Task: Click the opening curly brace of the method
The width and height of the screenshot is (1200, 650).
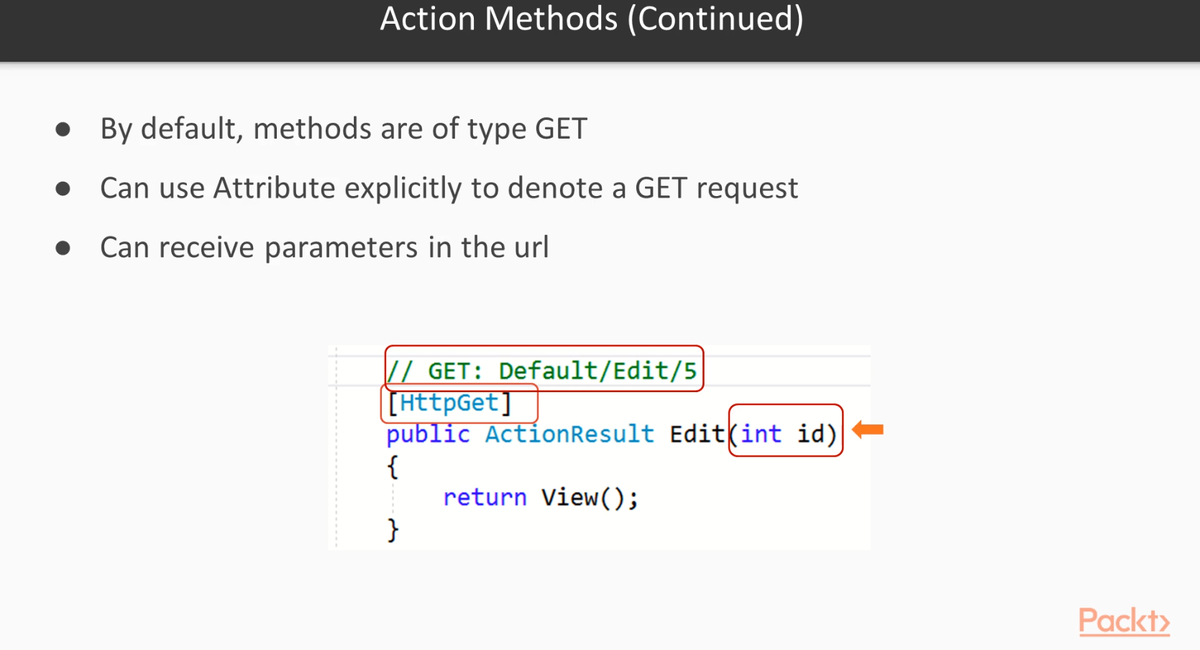Action: tap(394, 466)
